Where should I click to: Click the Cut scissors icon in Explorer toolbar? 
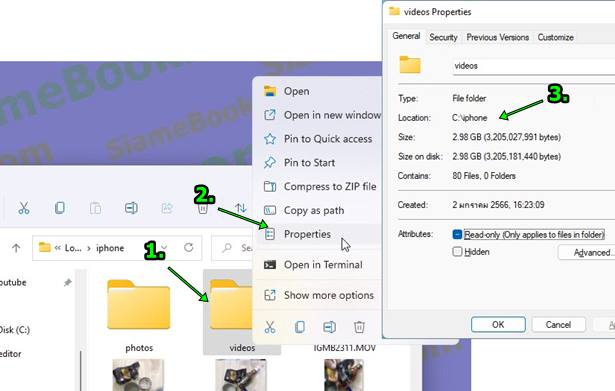click(24, 208)
